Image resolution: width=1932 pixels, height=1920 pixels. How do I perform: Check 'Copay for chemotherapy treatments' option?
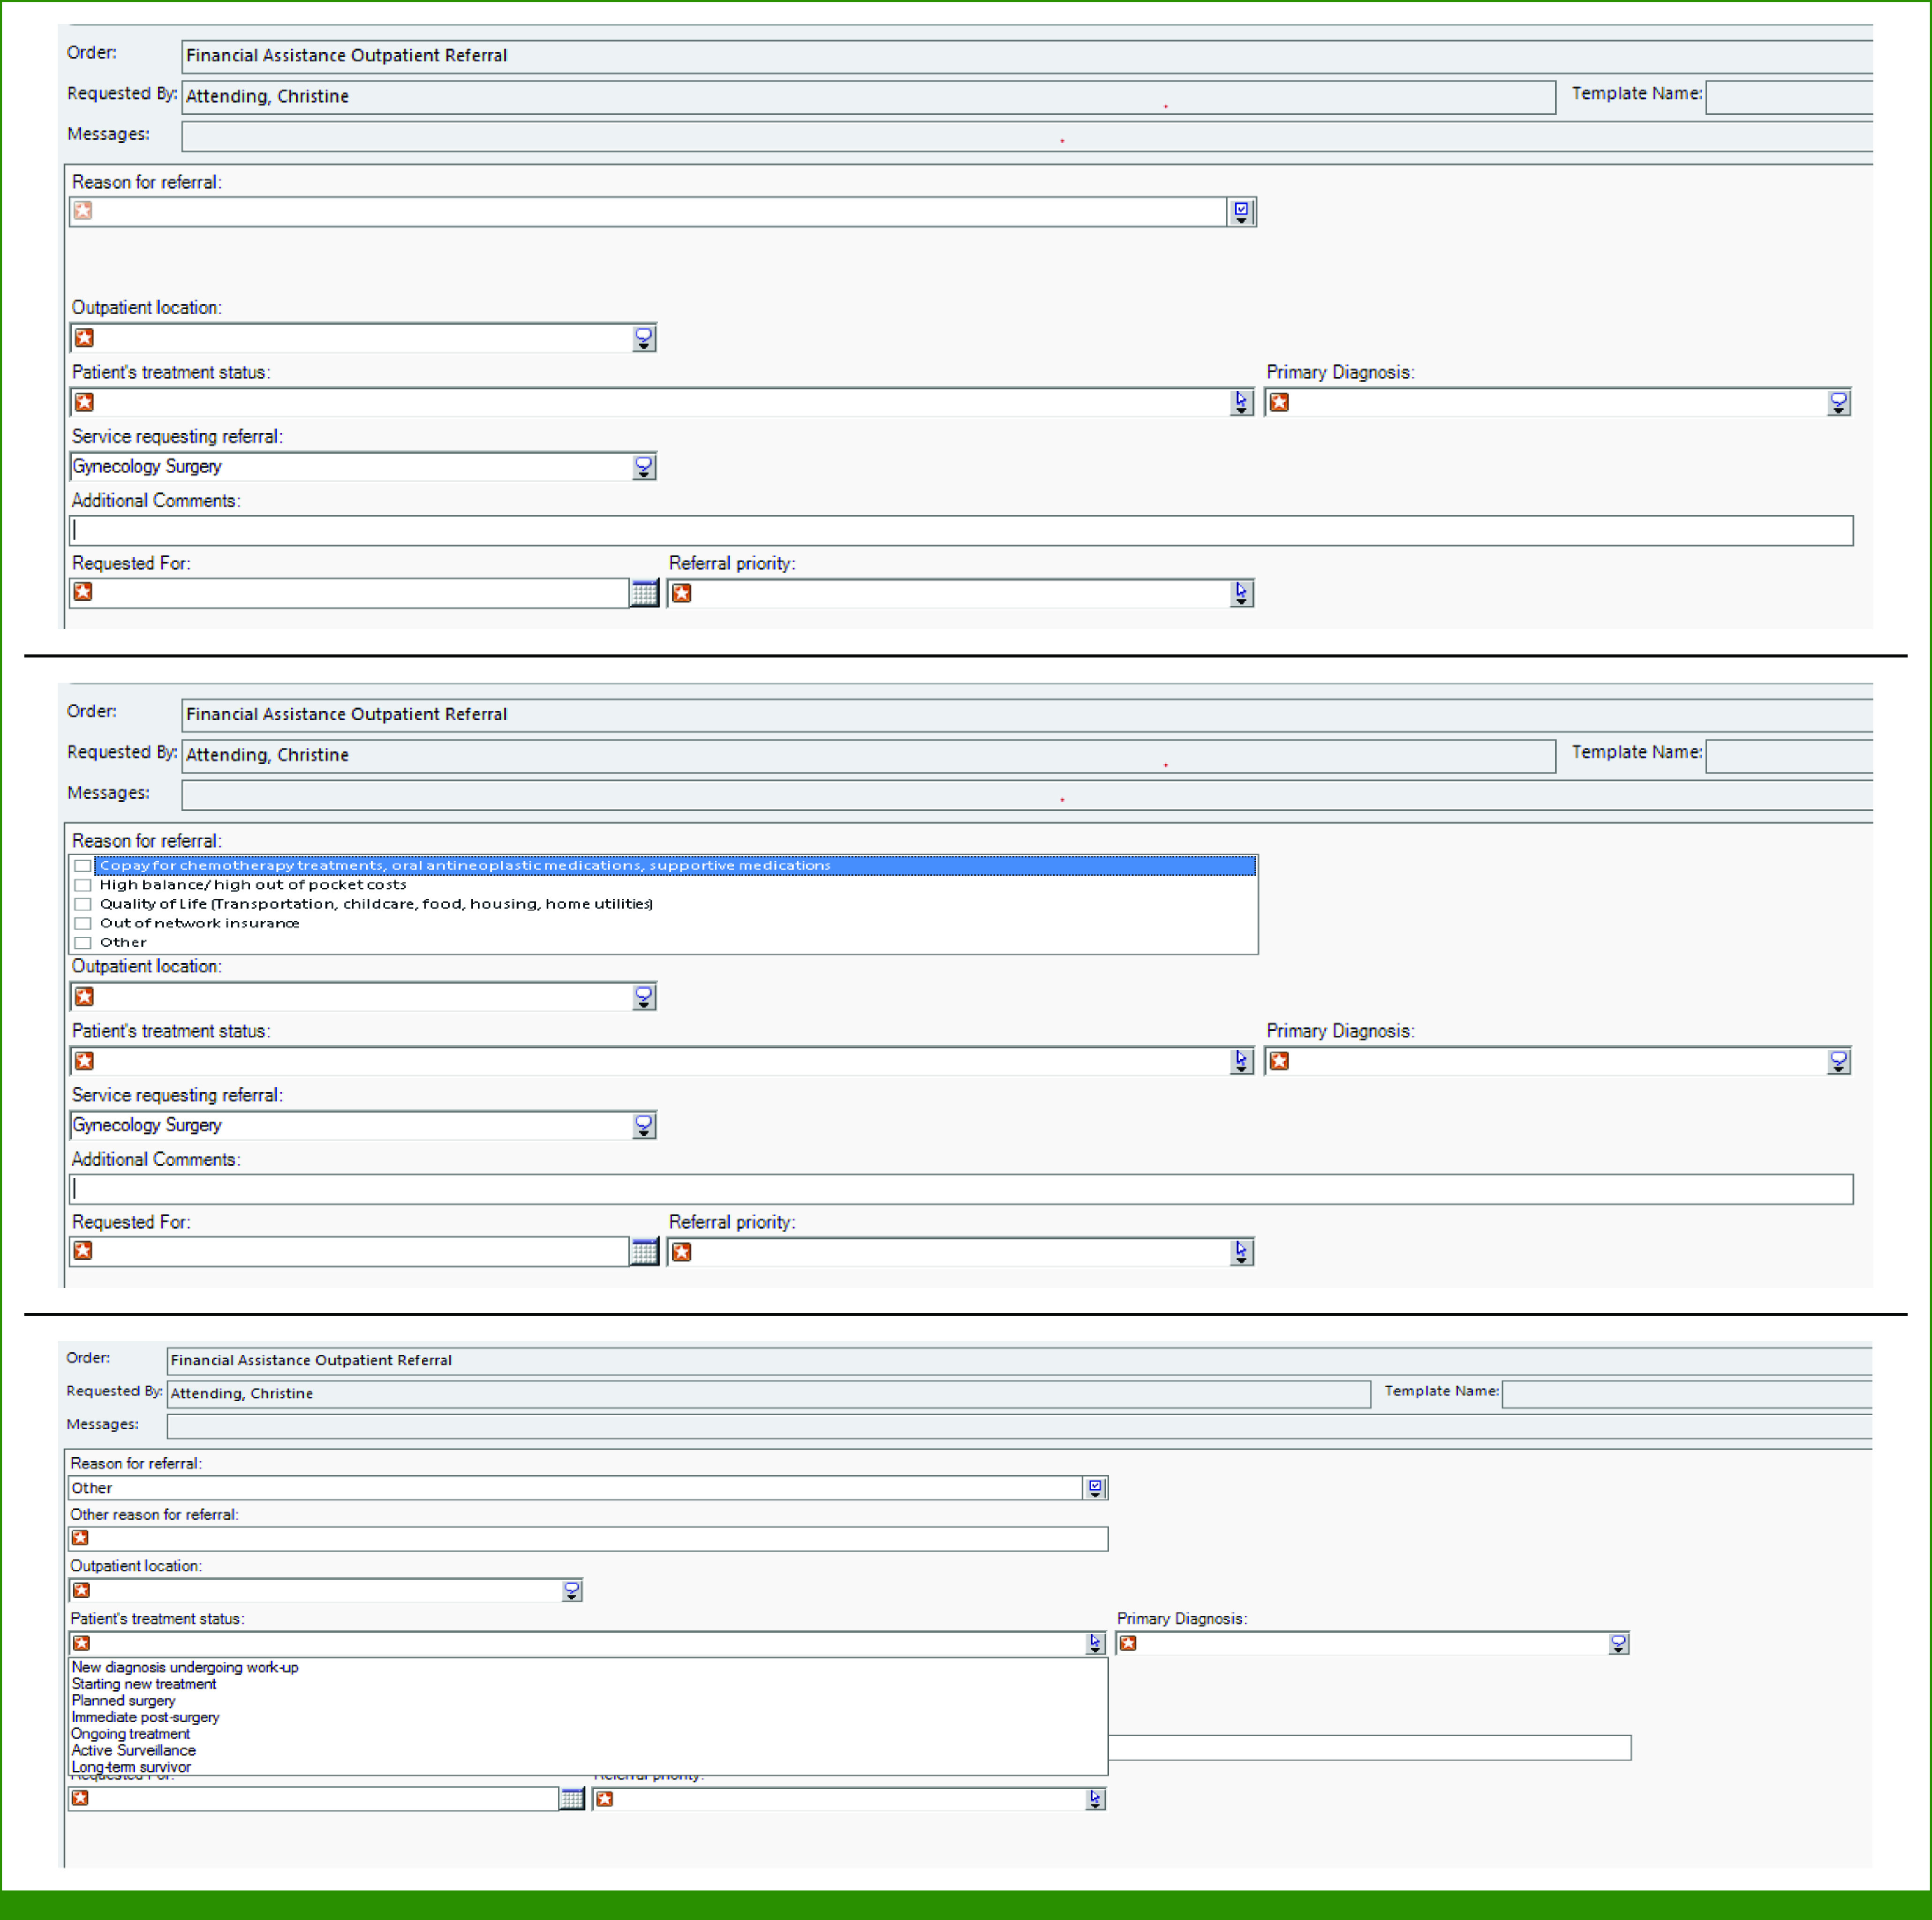83,866
